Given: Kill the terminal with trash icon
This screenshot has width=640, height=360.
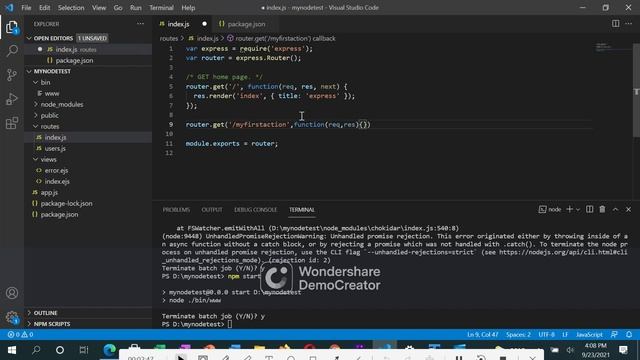Looking at the screenshot, I should (602, 209).
